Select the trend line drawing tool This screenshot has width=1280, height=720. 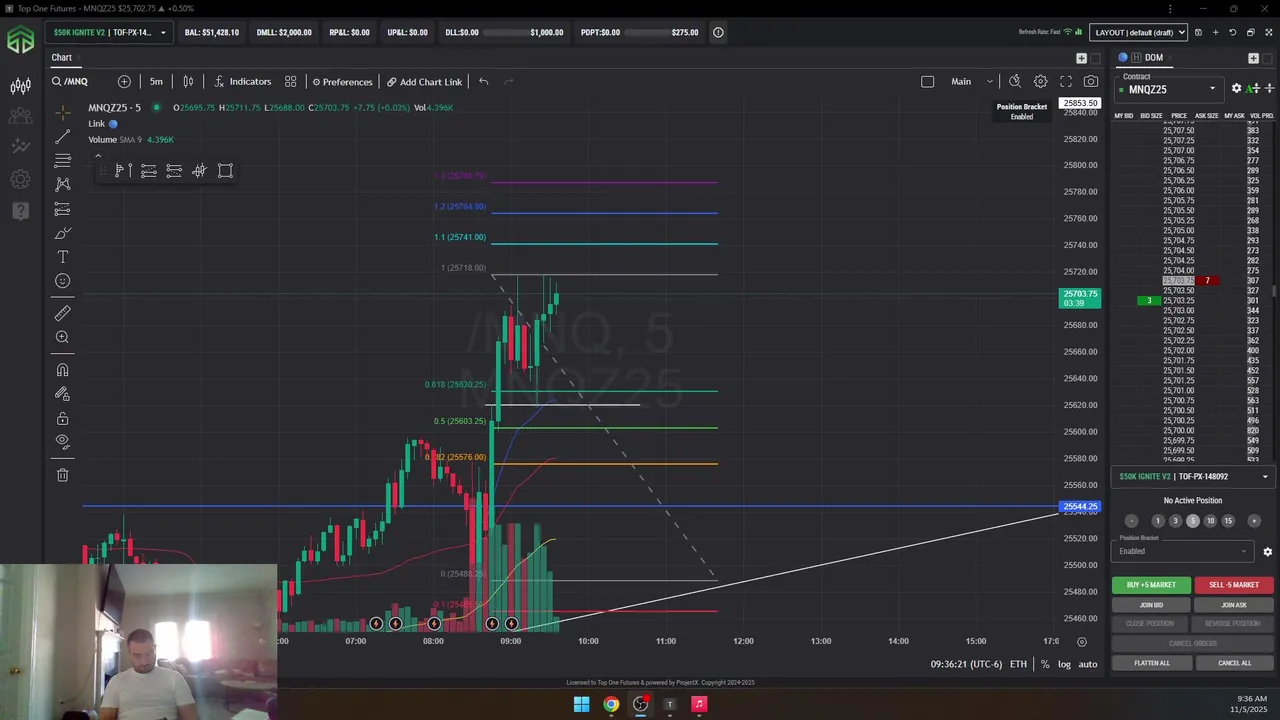pos(62,136)
